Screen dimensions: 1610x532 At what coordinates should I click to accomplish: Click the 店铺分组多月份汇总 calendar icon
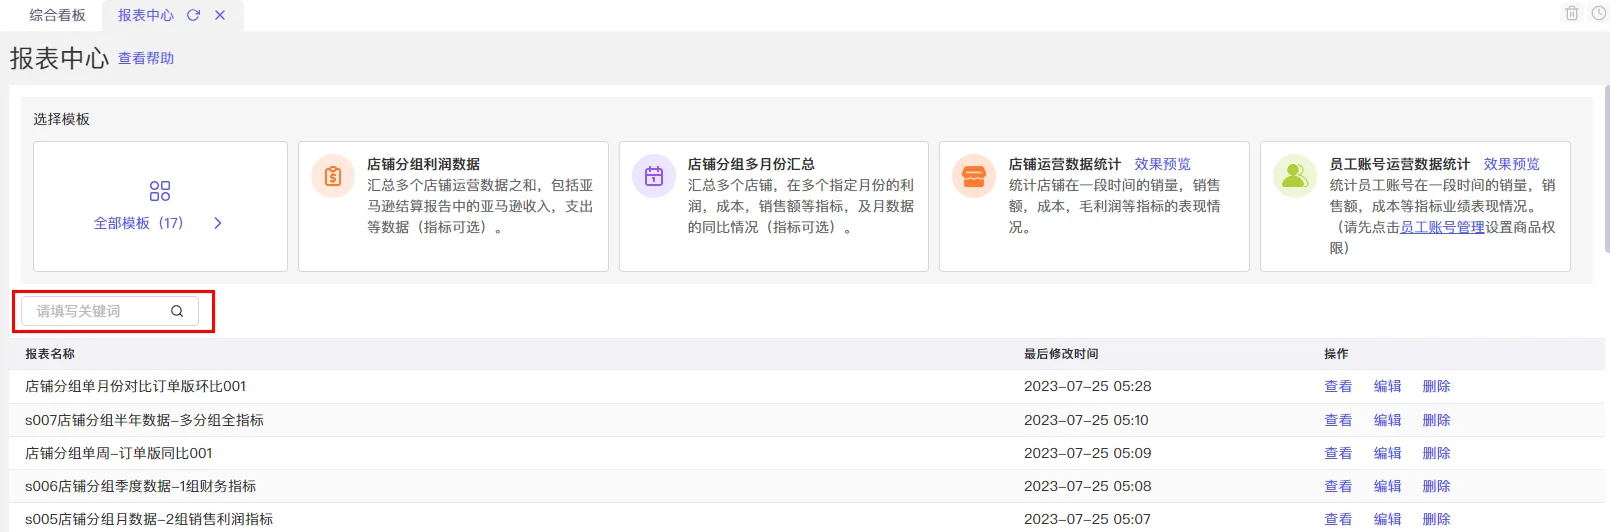click(654, 176)
